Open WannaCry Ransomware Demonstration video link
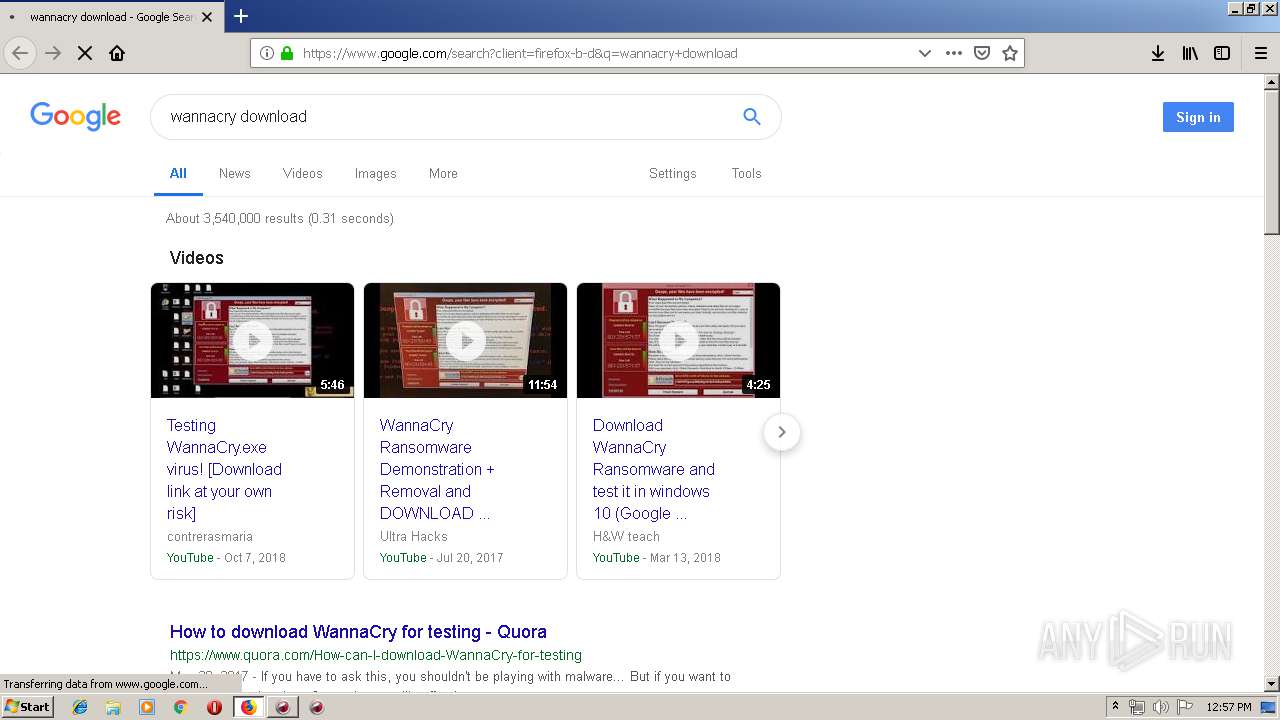Screen dimensions: 1280x720 point(437,469)
